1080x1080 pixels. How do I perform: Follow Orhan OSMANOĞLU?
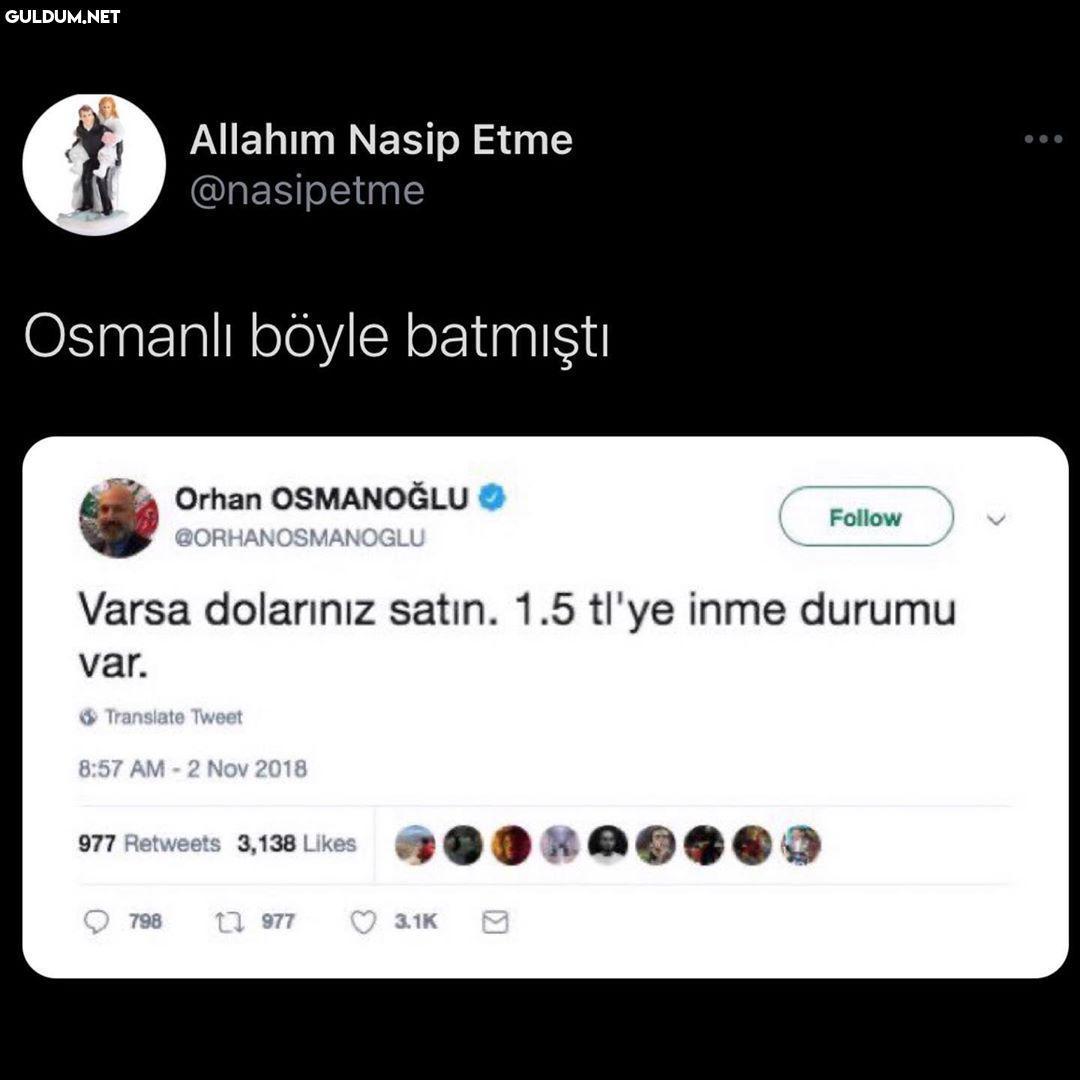(x=866, y=517)
